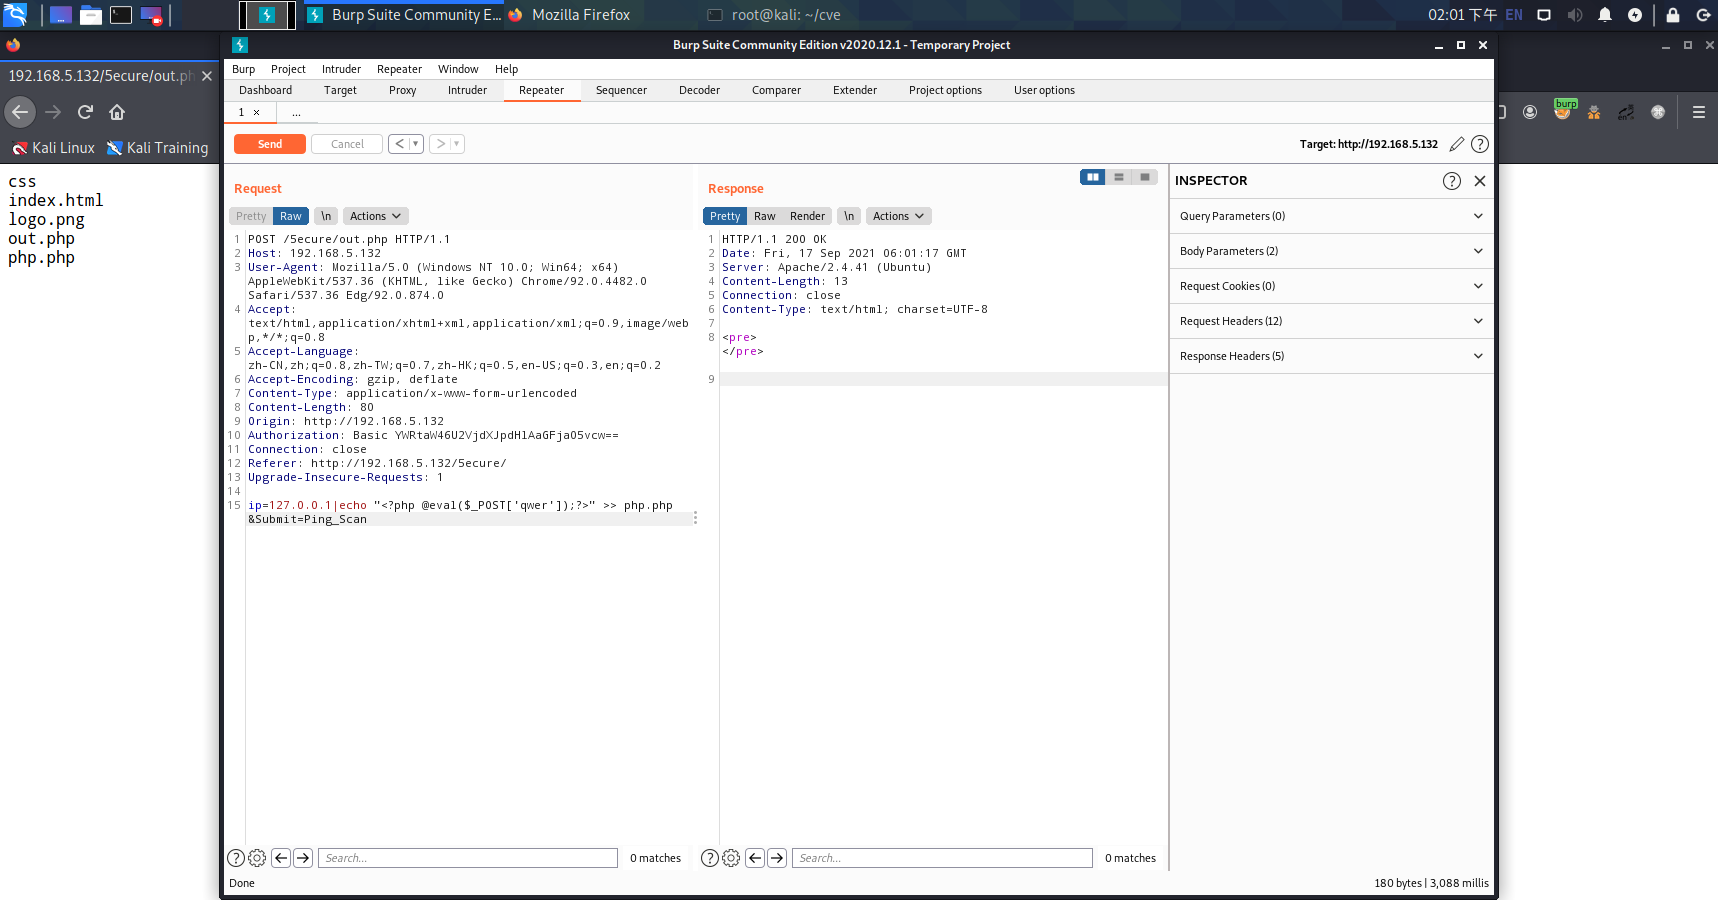Open Kali applications menu icon
Screen dimensions: 1718x900
pos(15,14)
